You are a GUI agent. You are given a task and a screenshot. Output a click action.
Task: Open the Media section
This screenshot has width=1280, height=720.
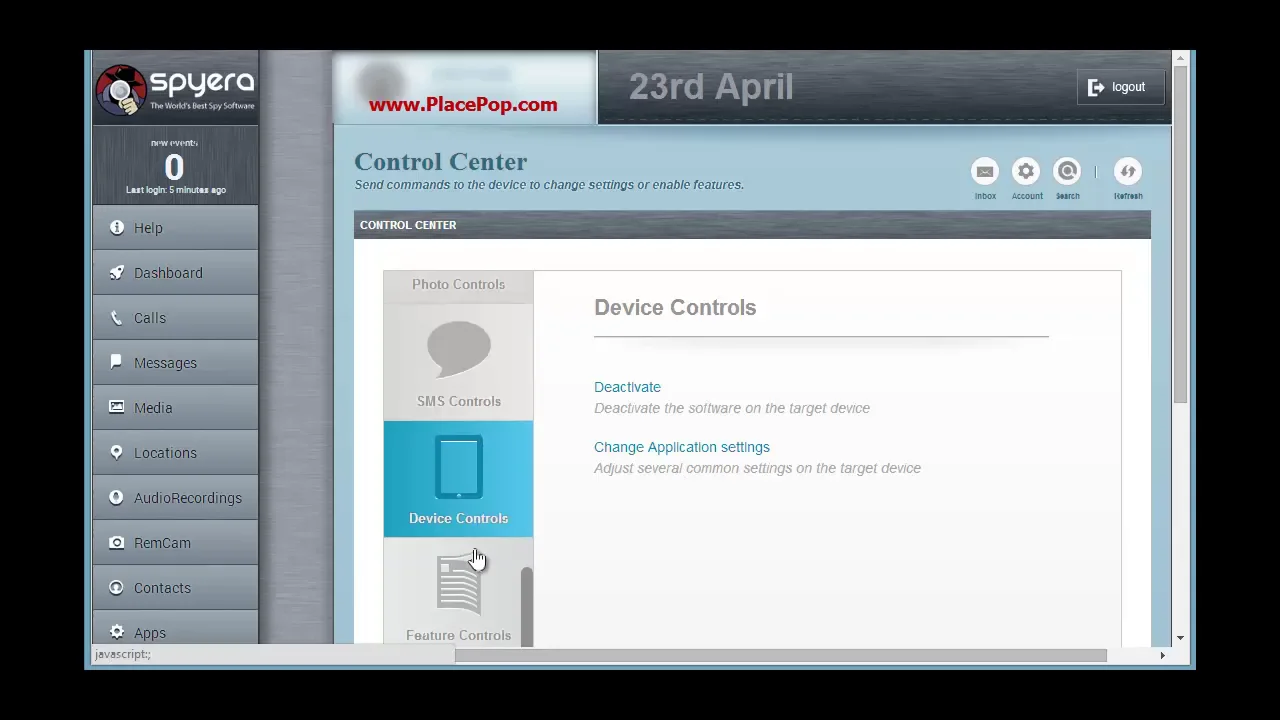point(175,408)
